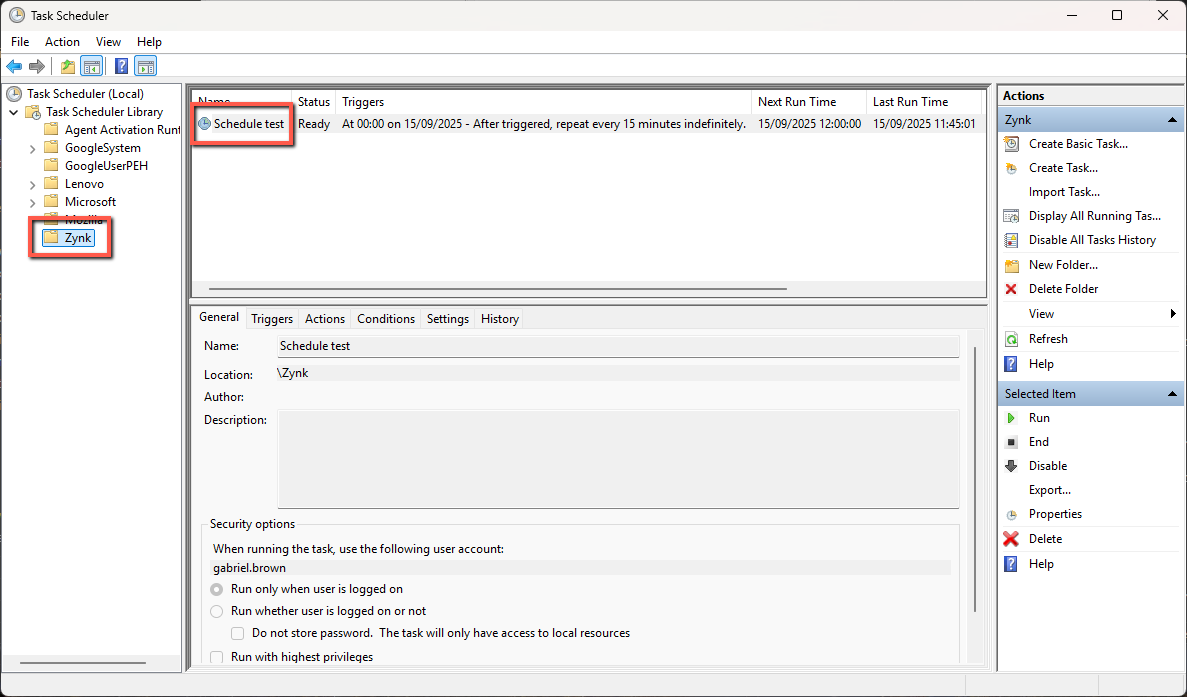The width and height of the screenshot is (1187, 697).
Task: Click the General tab vertical scrollbar
Action: click(975, 479)
